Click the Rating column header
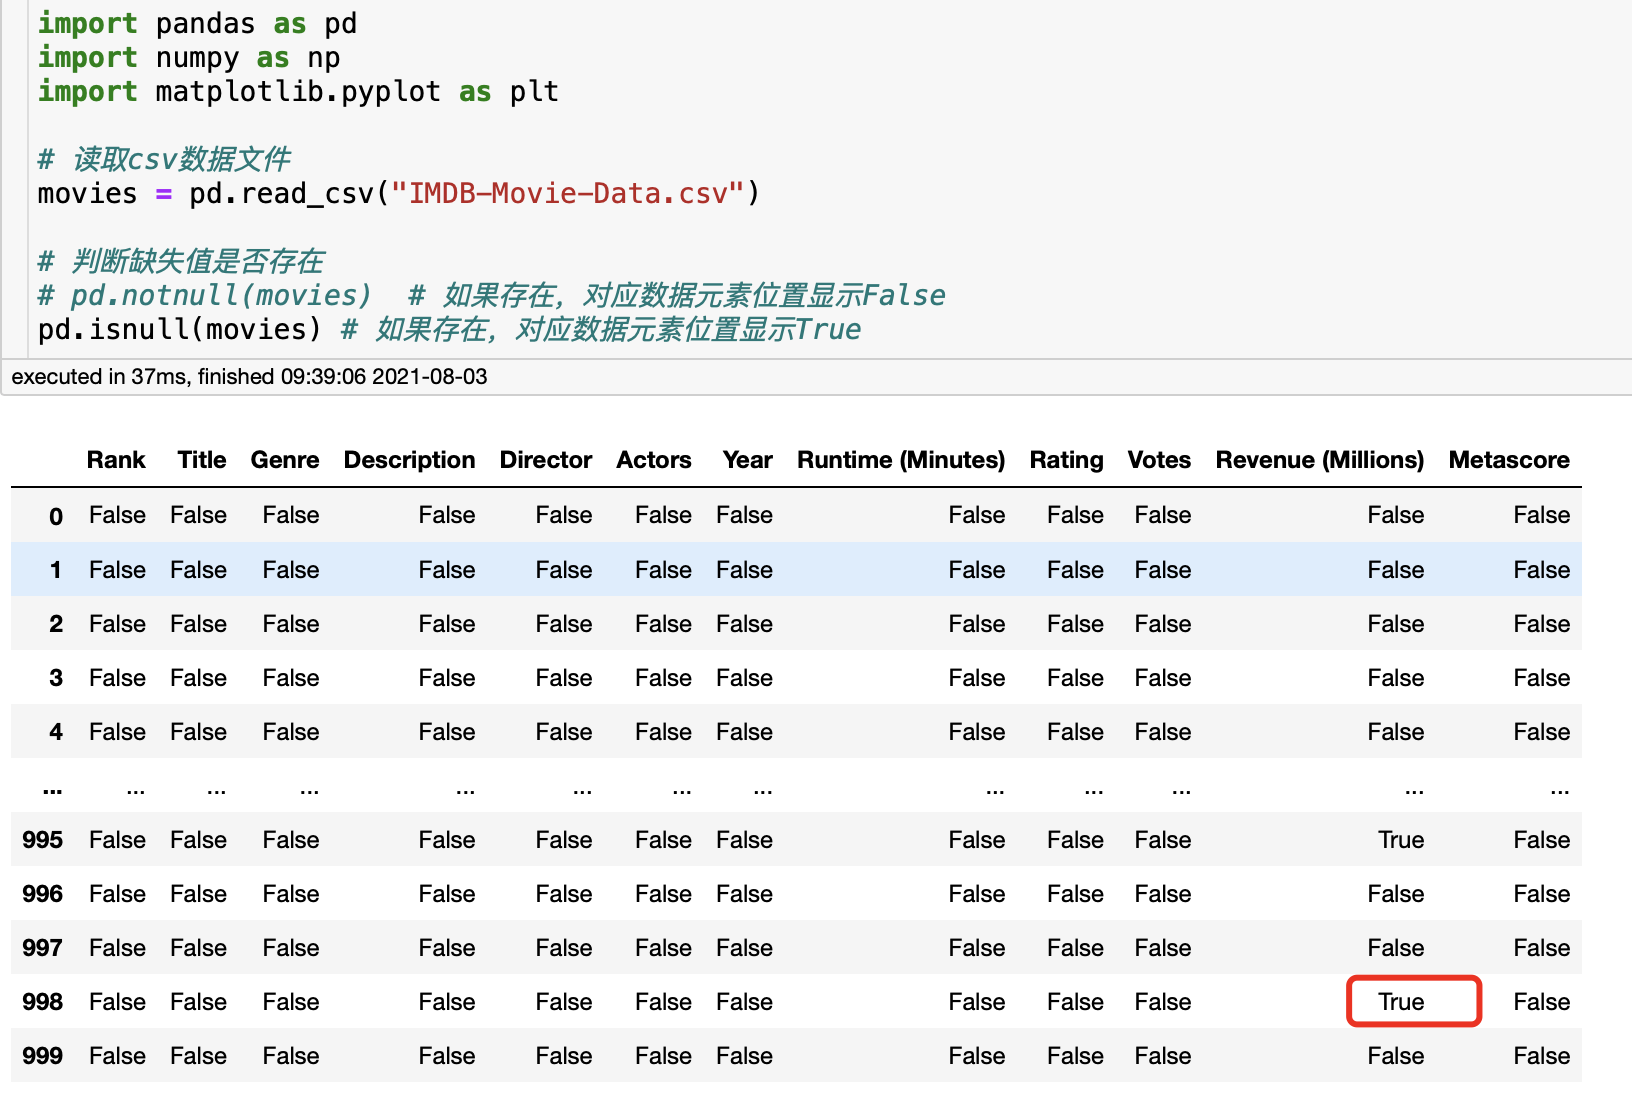The width and height of the screenshot is (1632, 1118). pyautogui.click(x=1067, y=460)
